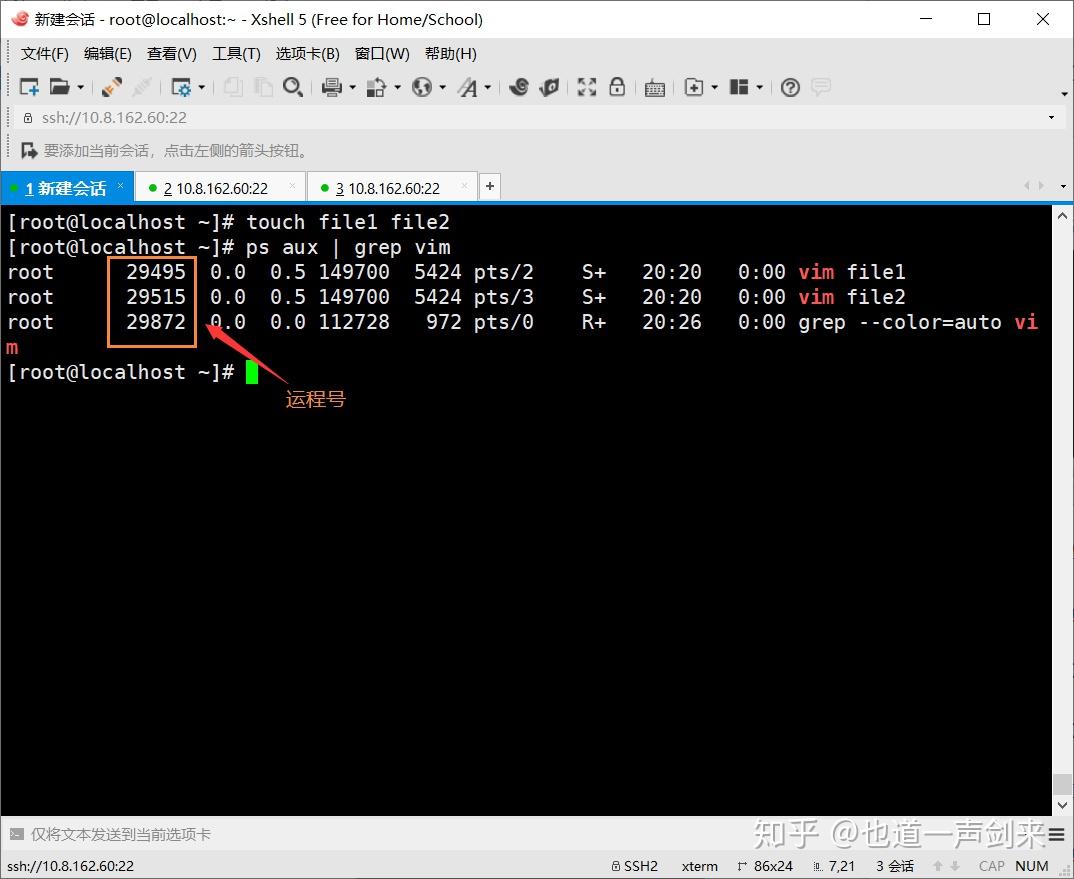The height and width of the screenshot is (879, 1074).
Task: Open the file transfer icon
Action: (x=376, y=87)
